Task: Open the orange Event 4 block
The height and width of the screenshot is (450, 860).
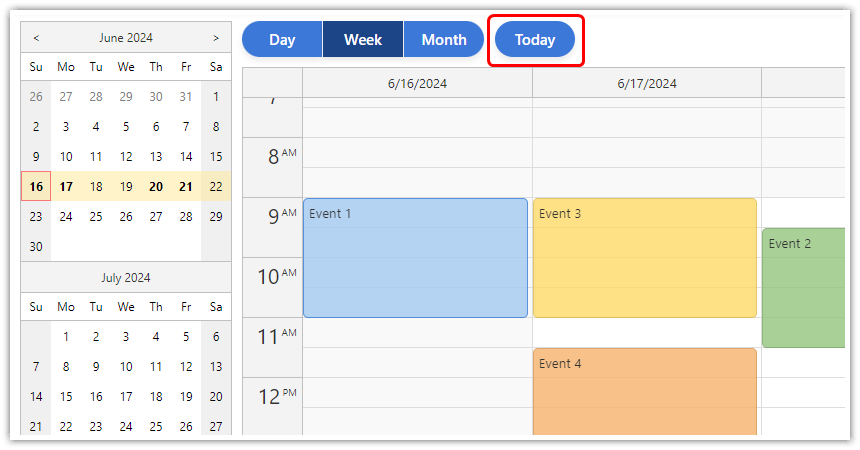Action: [x=645, y=395]
